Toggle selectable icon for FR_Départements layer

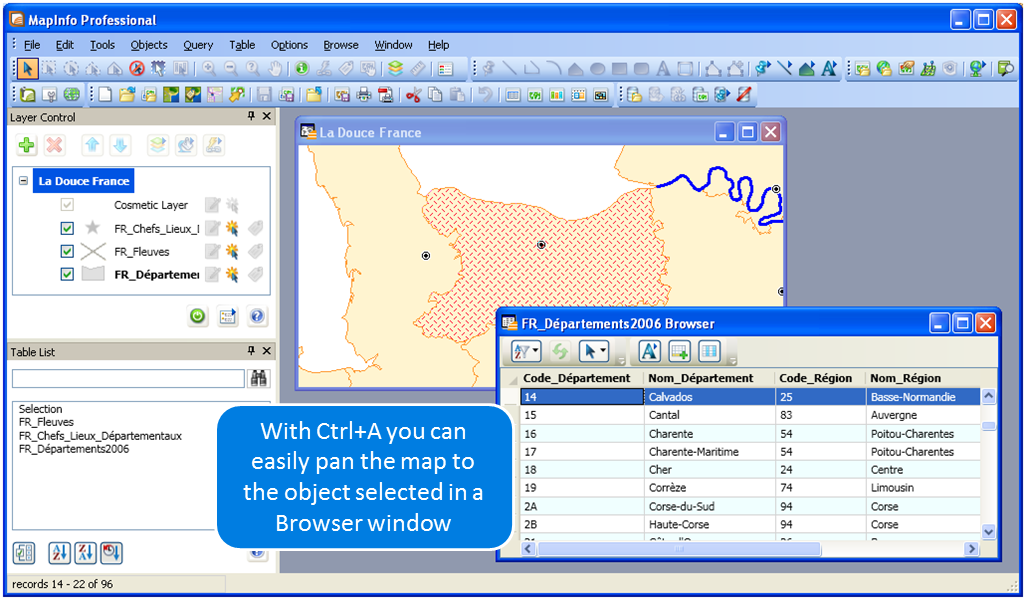coord(232,274)
